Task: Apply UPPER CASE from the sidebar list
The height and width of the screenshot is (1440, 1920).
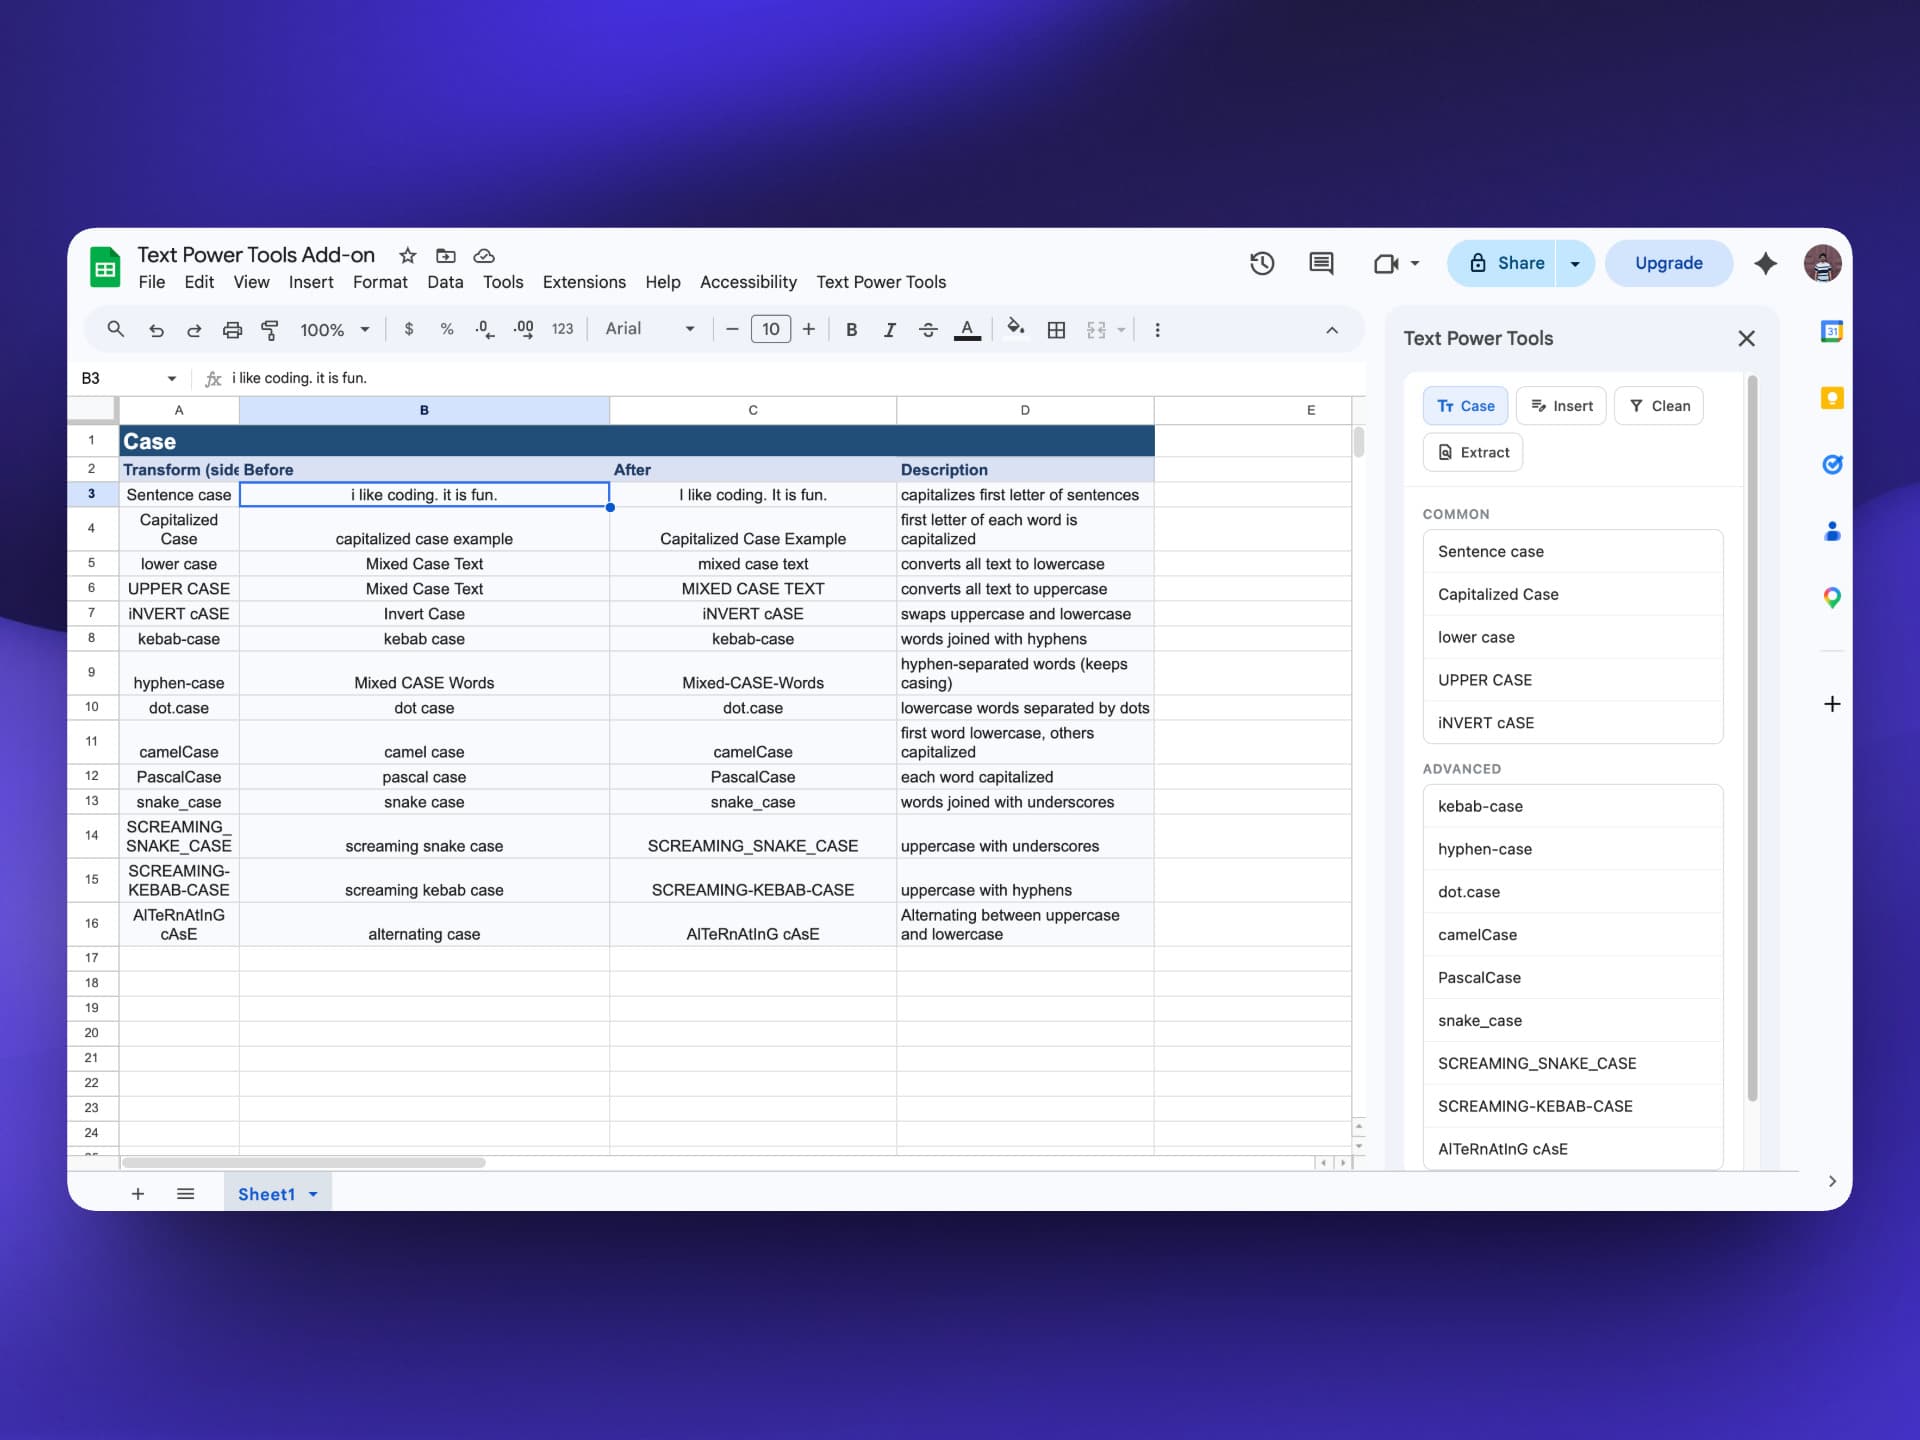Action: pos(1573,680)
